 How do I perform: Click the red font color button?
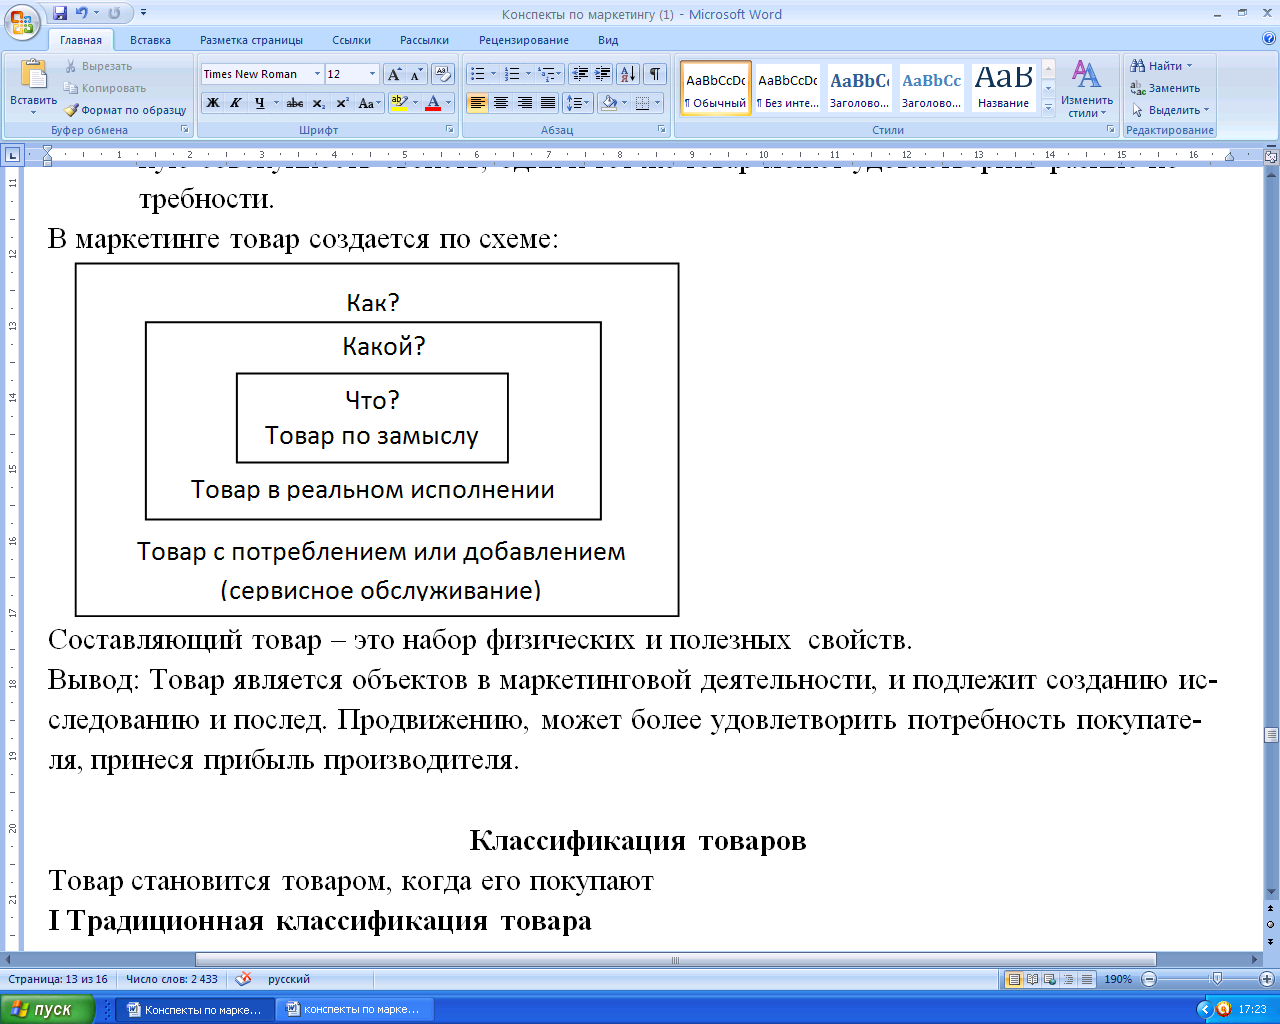point(433,103)
